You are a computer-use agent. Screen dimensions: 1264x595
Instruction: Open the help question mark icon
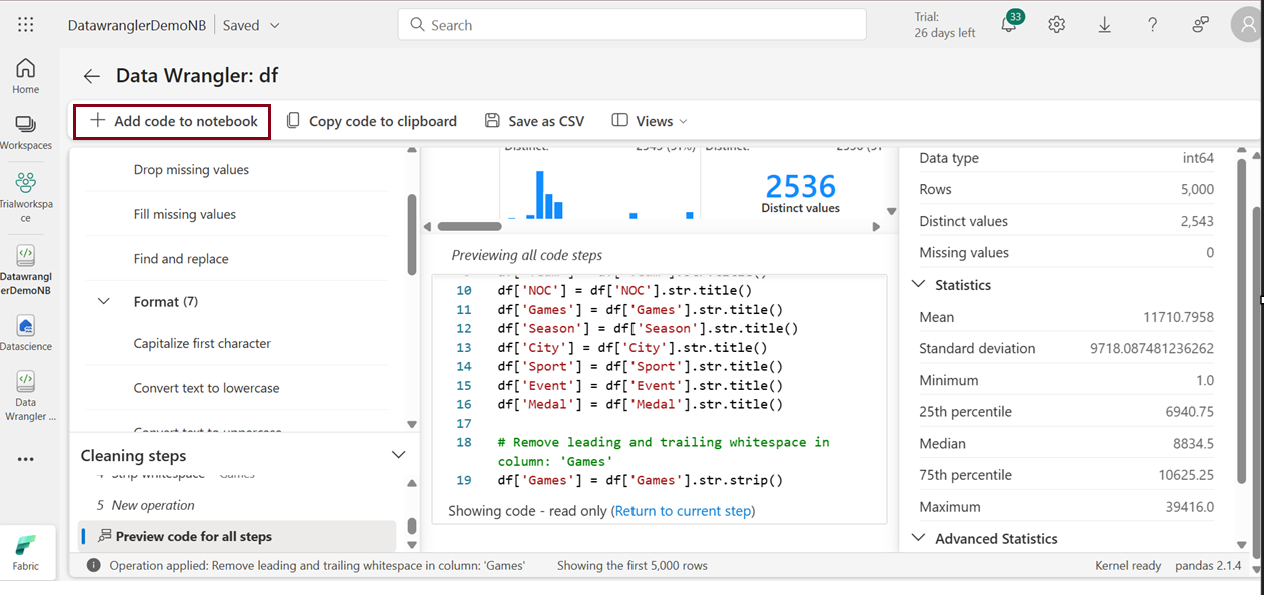[1153, 25]
